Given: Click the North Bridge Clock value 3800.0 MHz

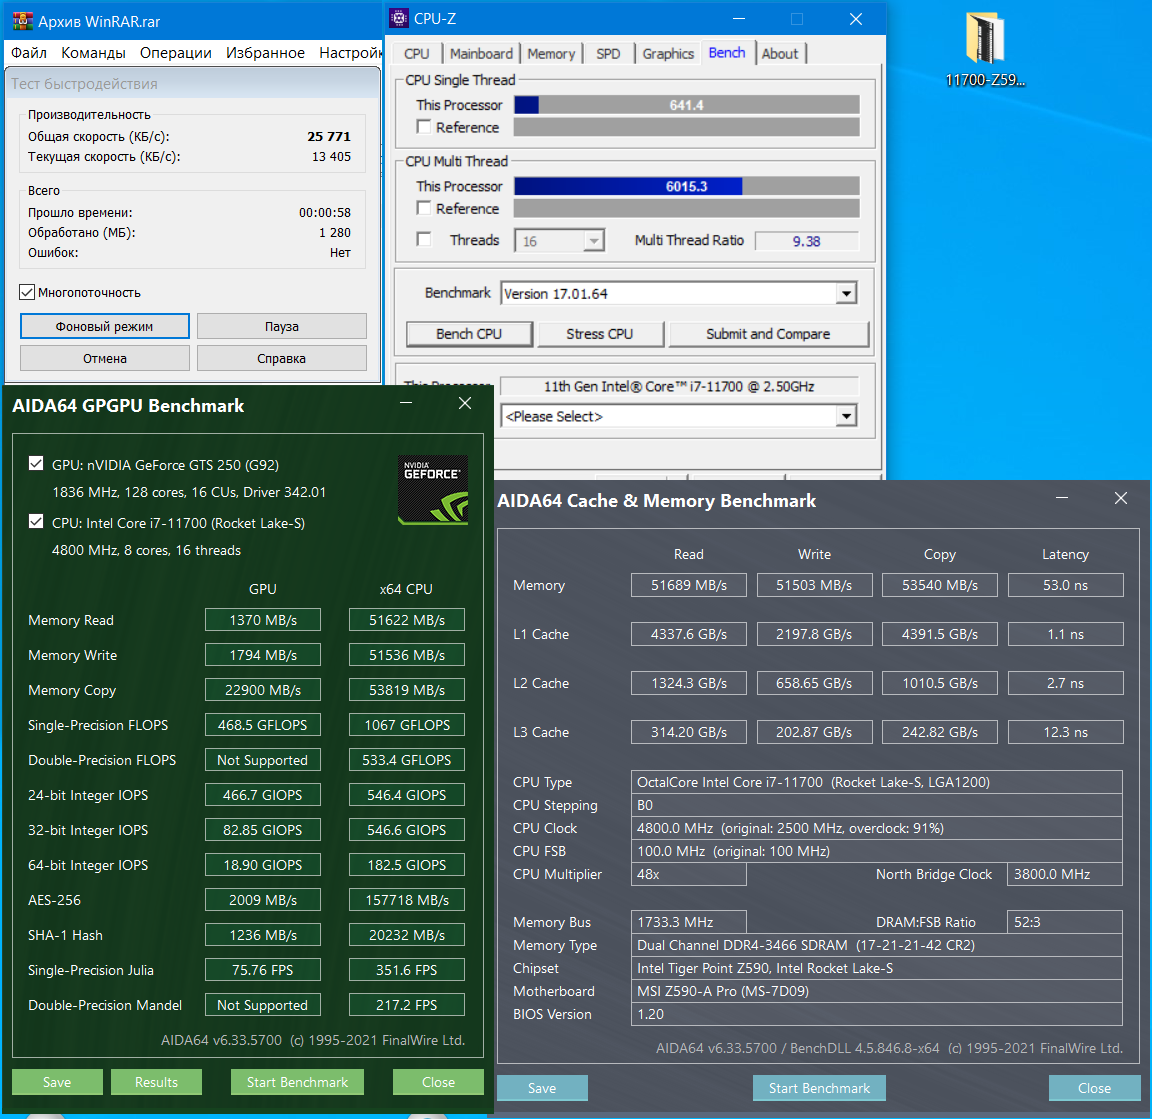Looking at the screenshot, I should pyautogui.click(x=1065, y=874).
